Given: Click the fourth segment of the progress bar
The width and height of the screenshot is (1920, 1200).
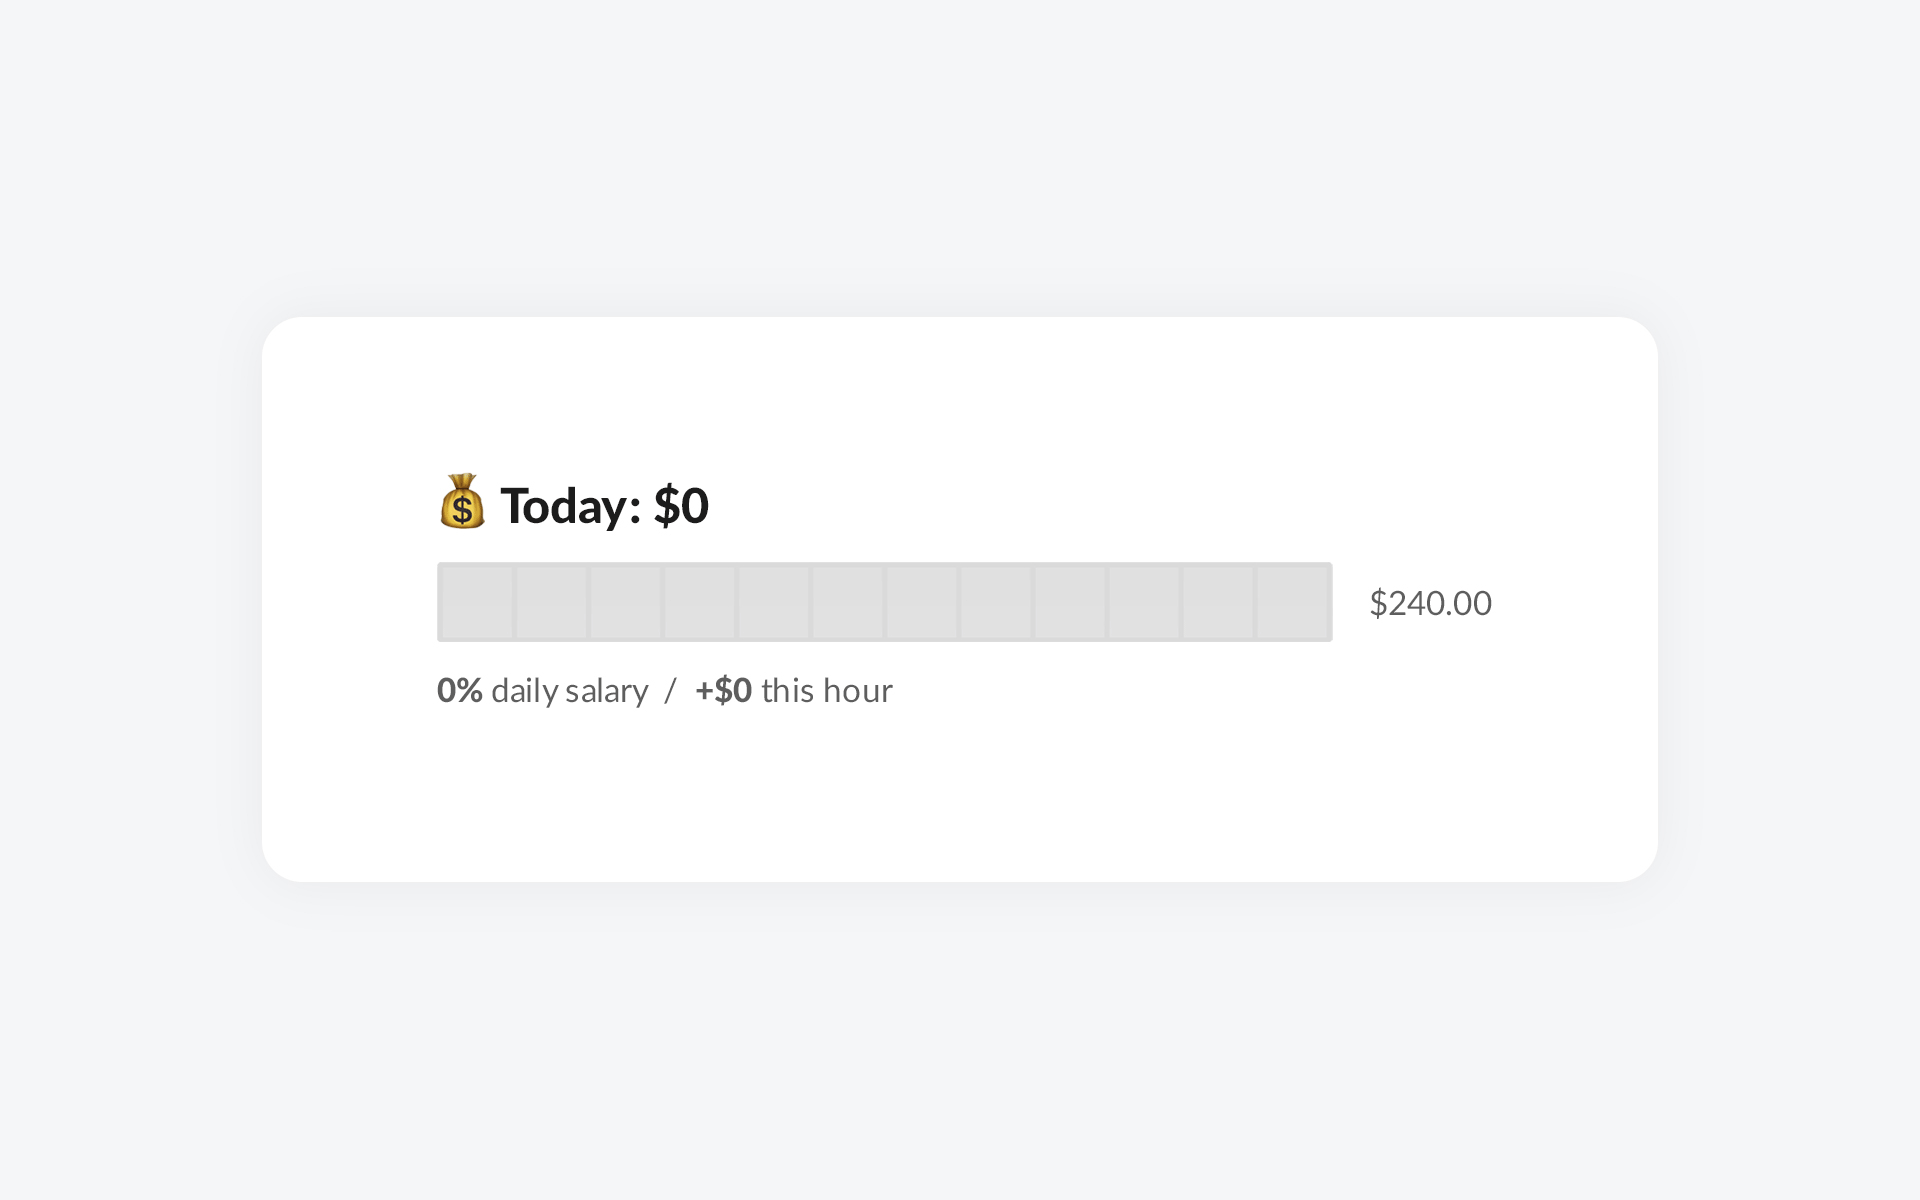Looking at the screenshot, I should click(699, 602).
